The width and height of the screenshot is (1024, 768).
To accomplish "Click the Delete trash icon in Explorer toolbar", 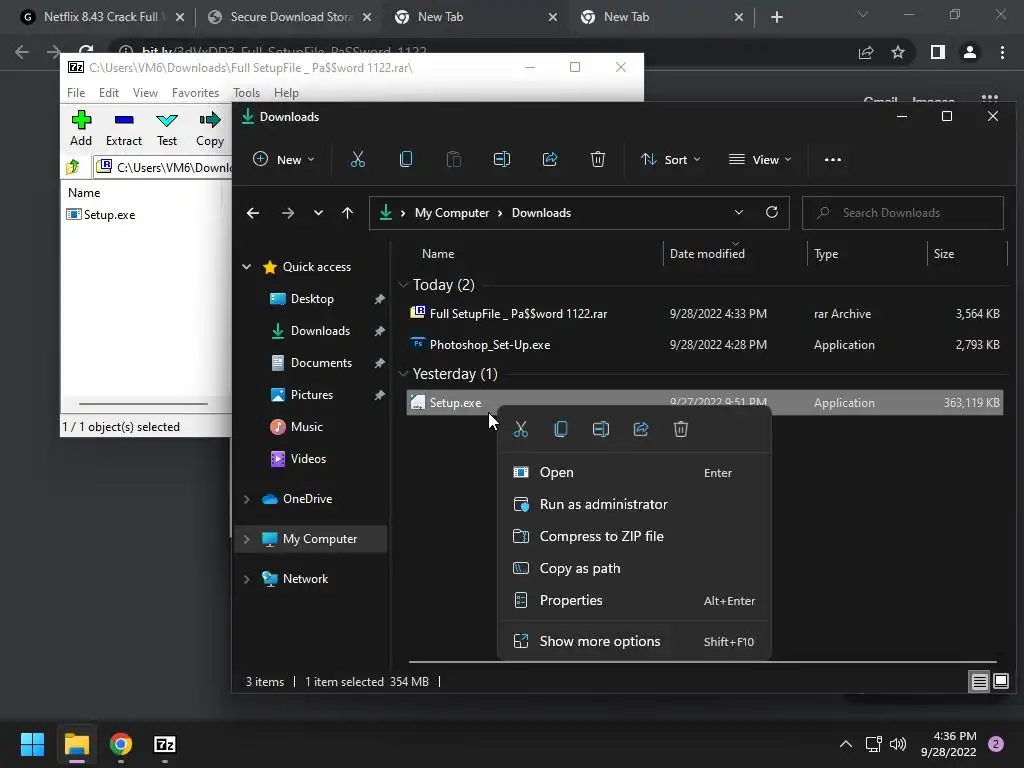I will point(598,159).
